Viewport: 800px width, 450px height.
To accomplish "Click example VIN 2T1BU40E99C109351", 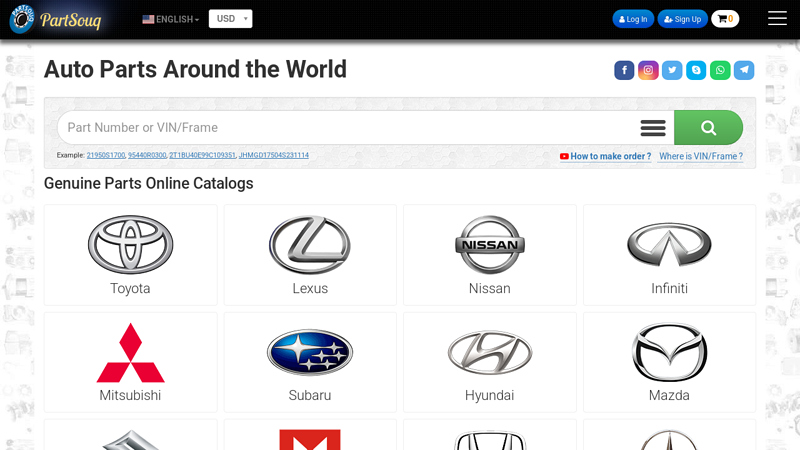I will tap(202, 155).
